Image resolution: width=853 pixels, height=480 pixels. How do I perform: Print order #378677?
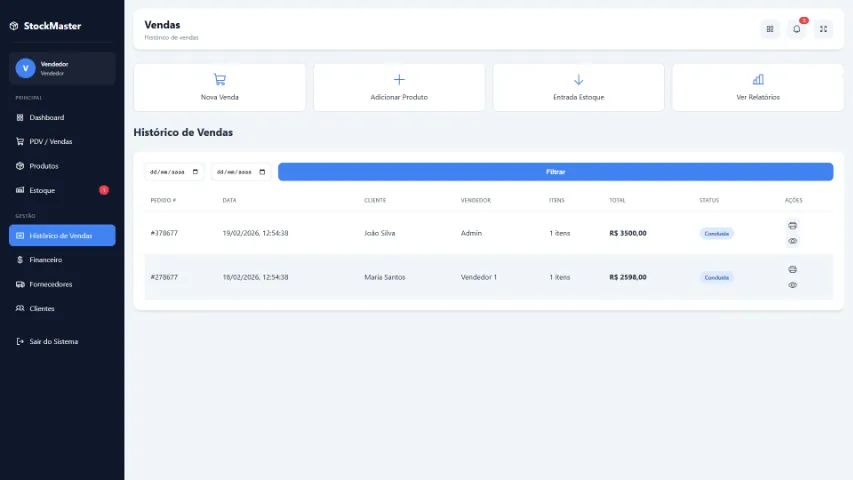(x=792, y=225)
